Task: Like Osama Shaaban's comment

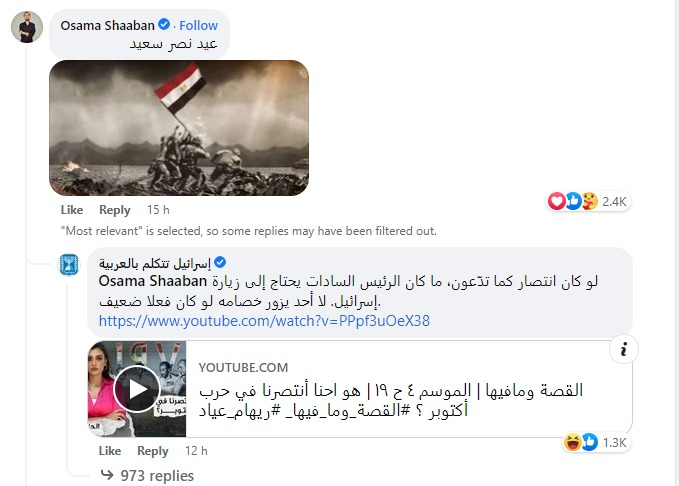Action: (x=72, y=210)
